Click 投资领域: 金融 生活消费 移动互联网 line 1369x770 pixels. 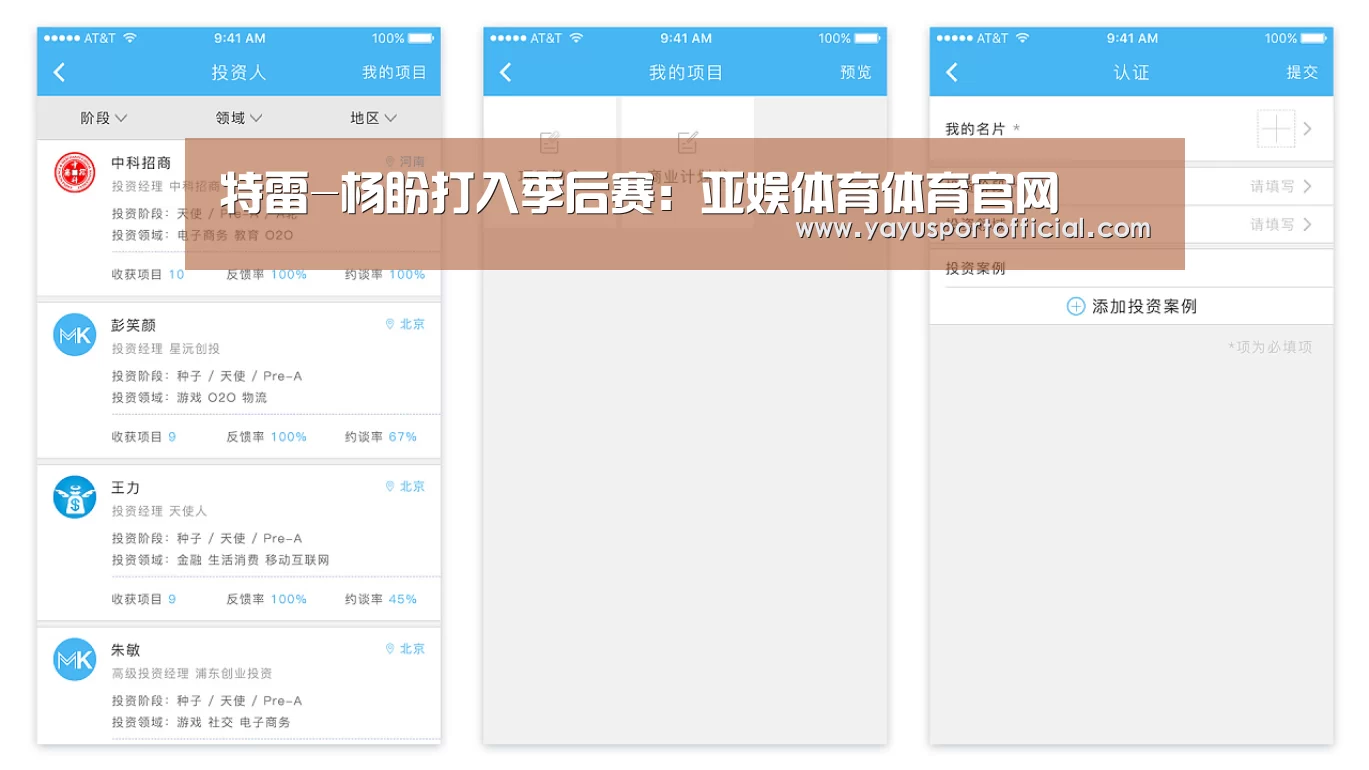[x=220, y=560]
